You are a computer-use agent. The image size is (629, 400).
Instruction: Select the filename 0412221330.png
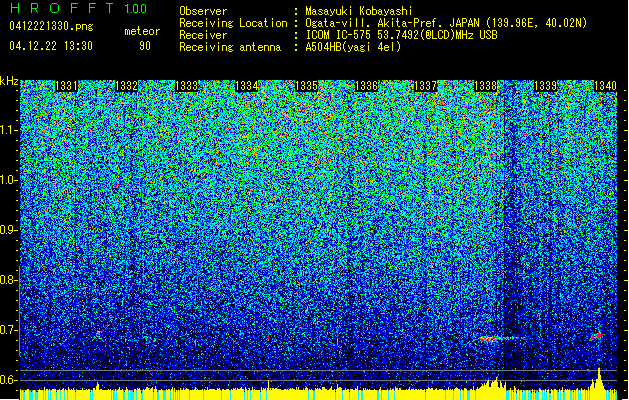(51, 26)
